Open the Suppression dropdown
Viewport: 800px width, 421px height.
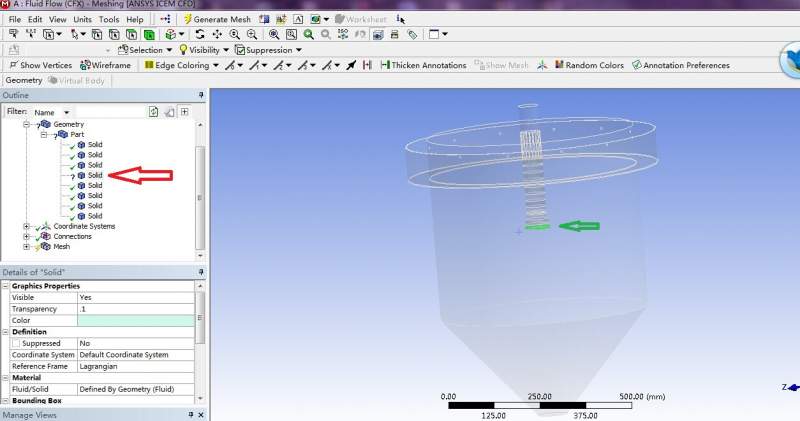pyautogui.click(x=268, y=50)
